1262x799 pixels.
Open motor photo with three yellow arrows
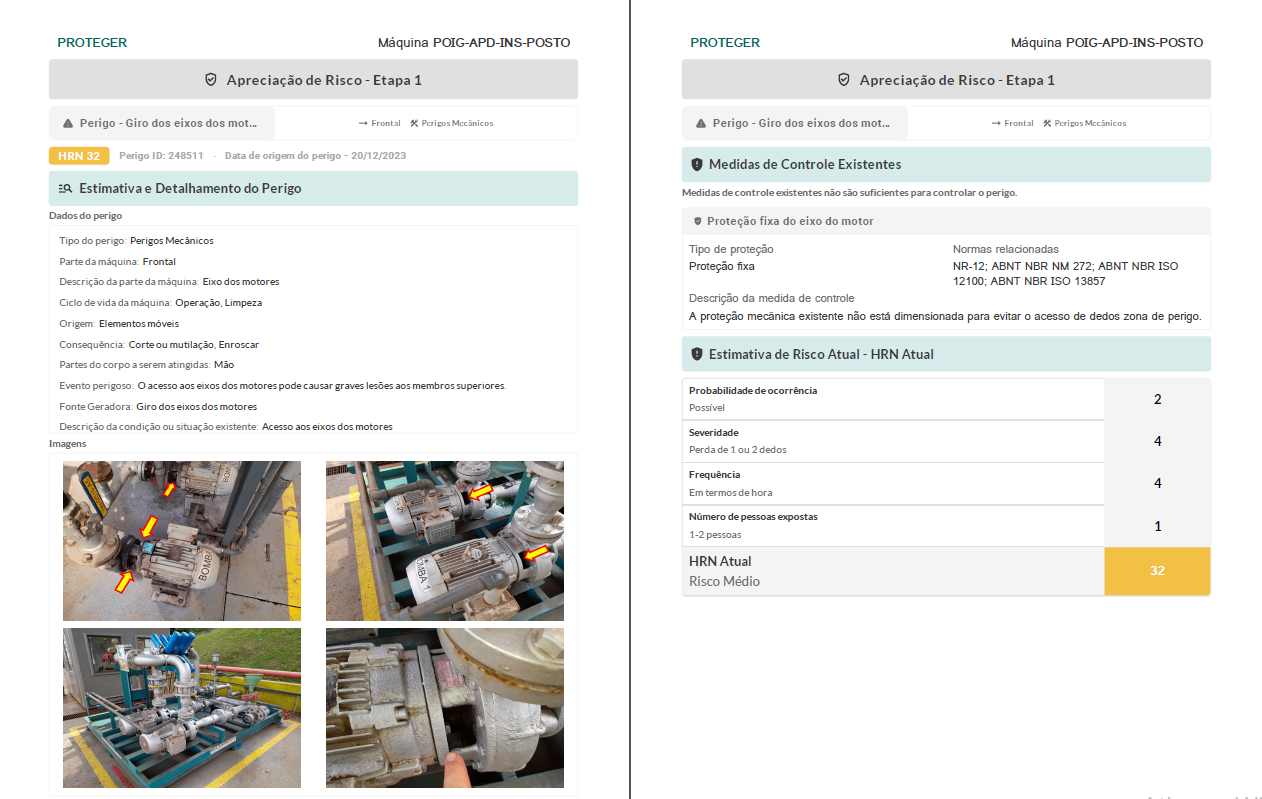(182, 541)
